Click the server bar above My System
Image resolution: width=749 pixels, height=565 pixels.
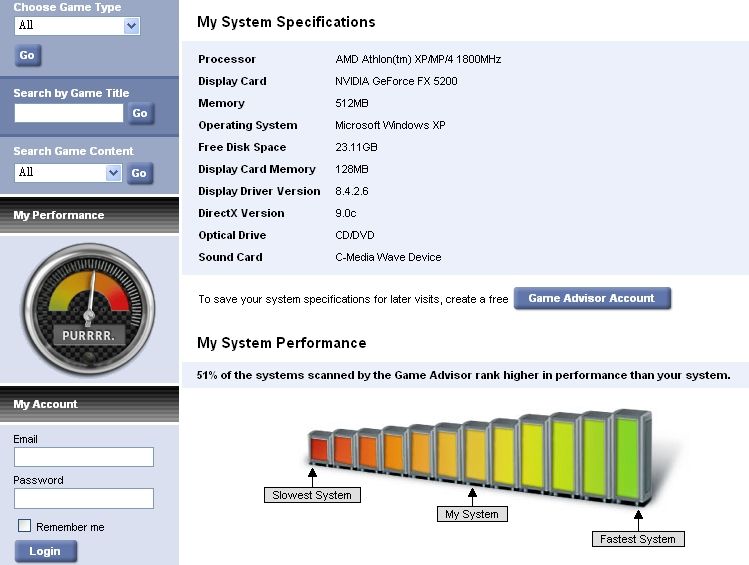[475, 451]
